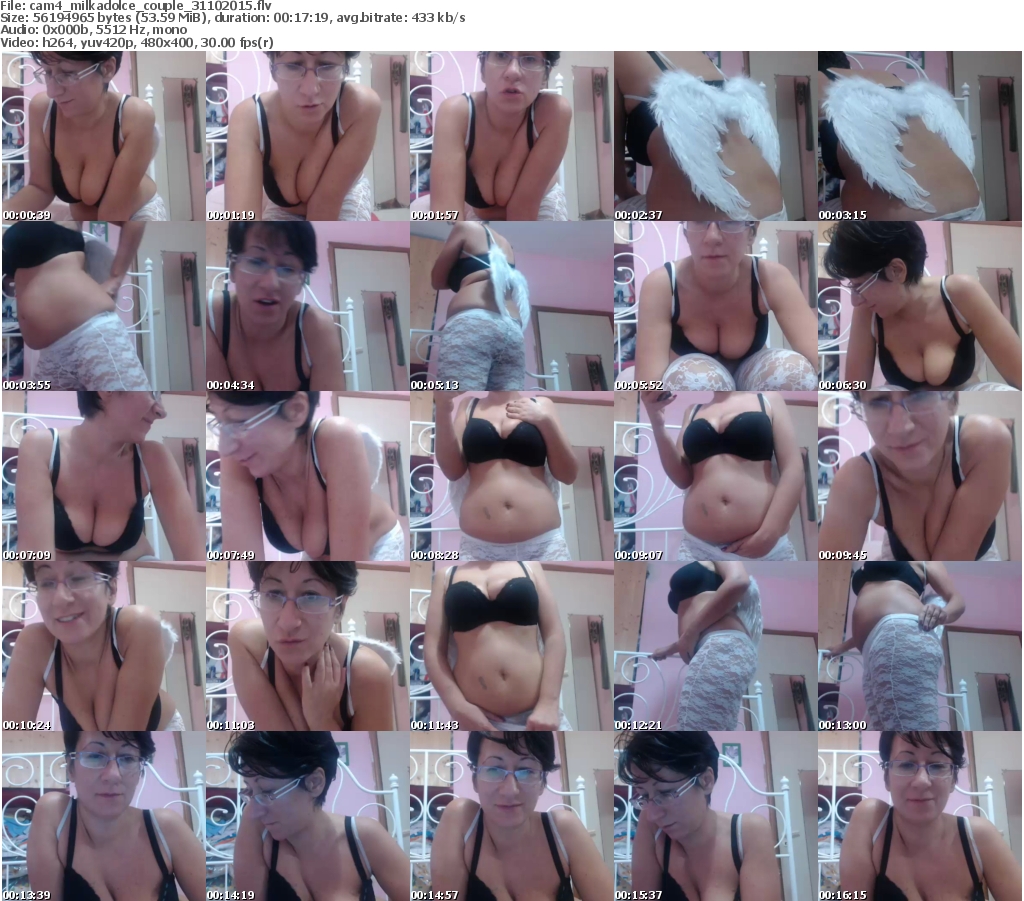Open the frame stamped 00:02:37

(x=716, y=136)
